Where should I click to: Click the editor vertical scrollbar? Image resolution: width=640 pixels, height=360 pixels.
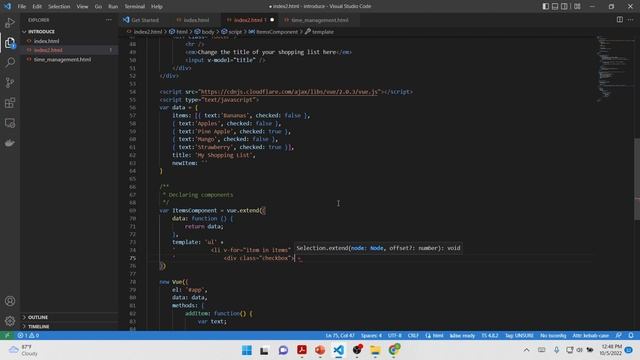637,180
